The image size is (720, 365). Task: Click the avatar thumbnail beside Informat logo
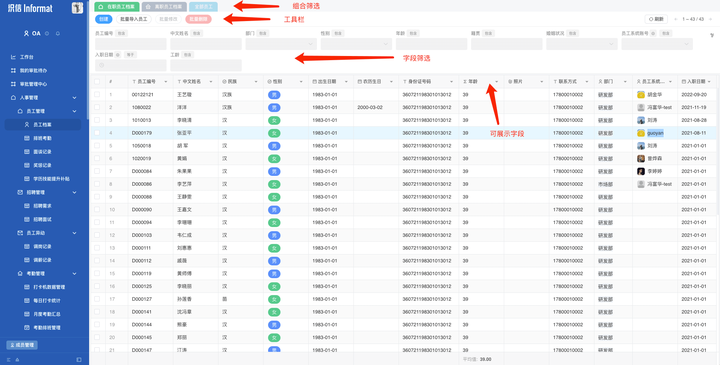coord(78,8)
